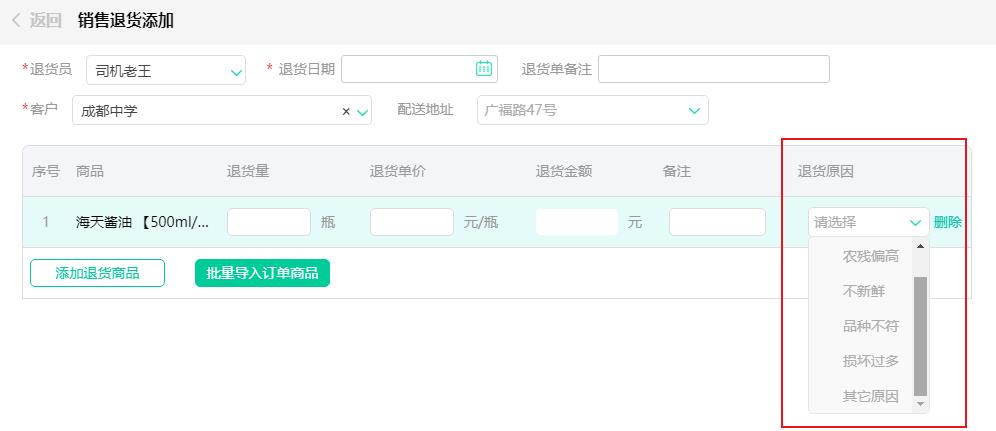This screenshot has width=996, height=431.
Task: Click the 退货原因 column header
Action: pos(826,171)
